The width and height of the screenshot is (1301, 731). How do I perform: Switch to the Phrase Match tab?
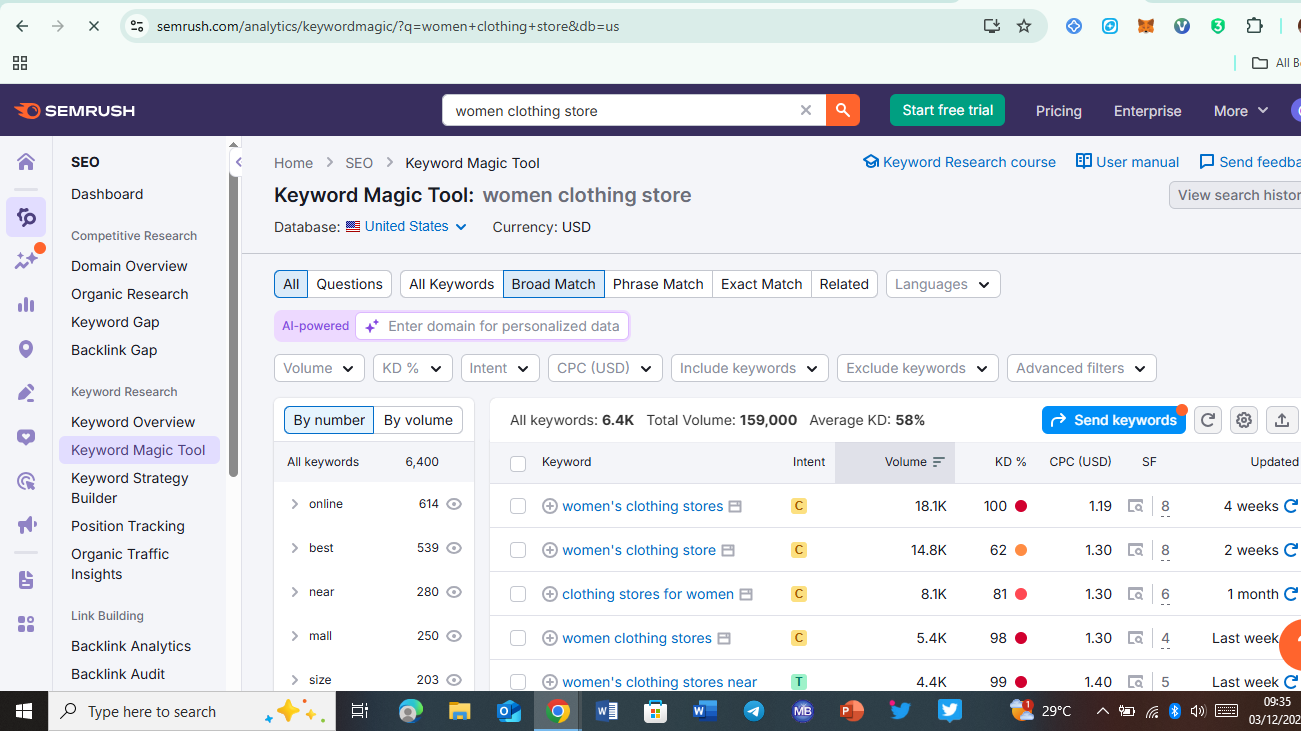(x=657, y=284)
